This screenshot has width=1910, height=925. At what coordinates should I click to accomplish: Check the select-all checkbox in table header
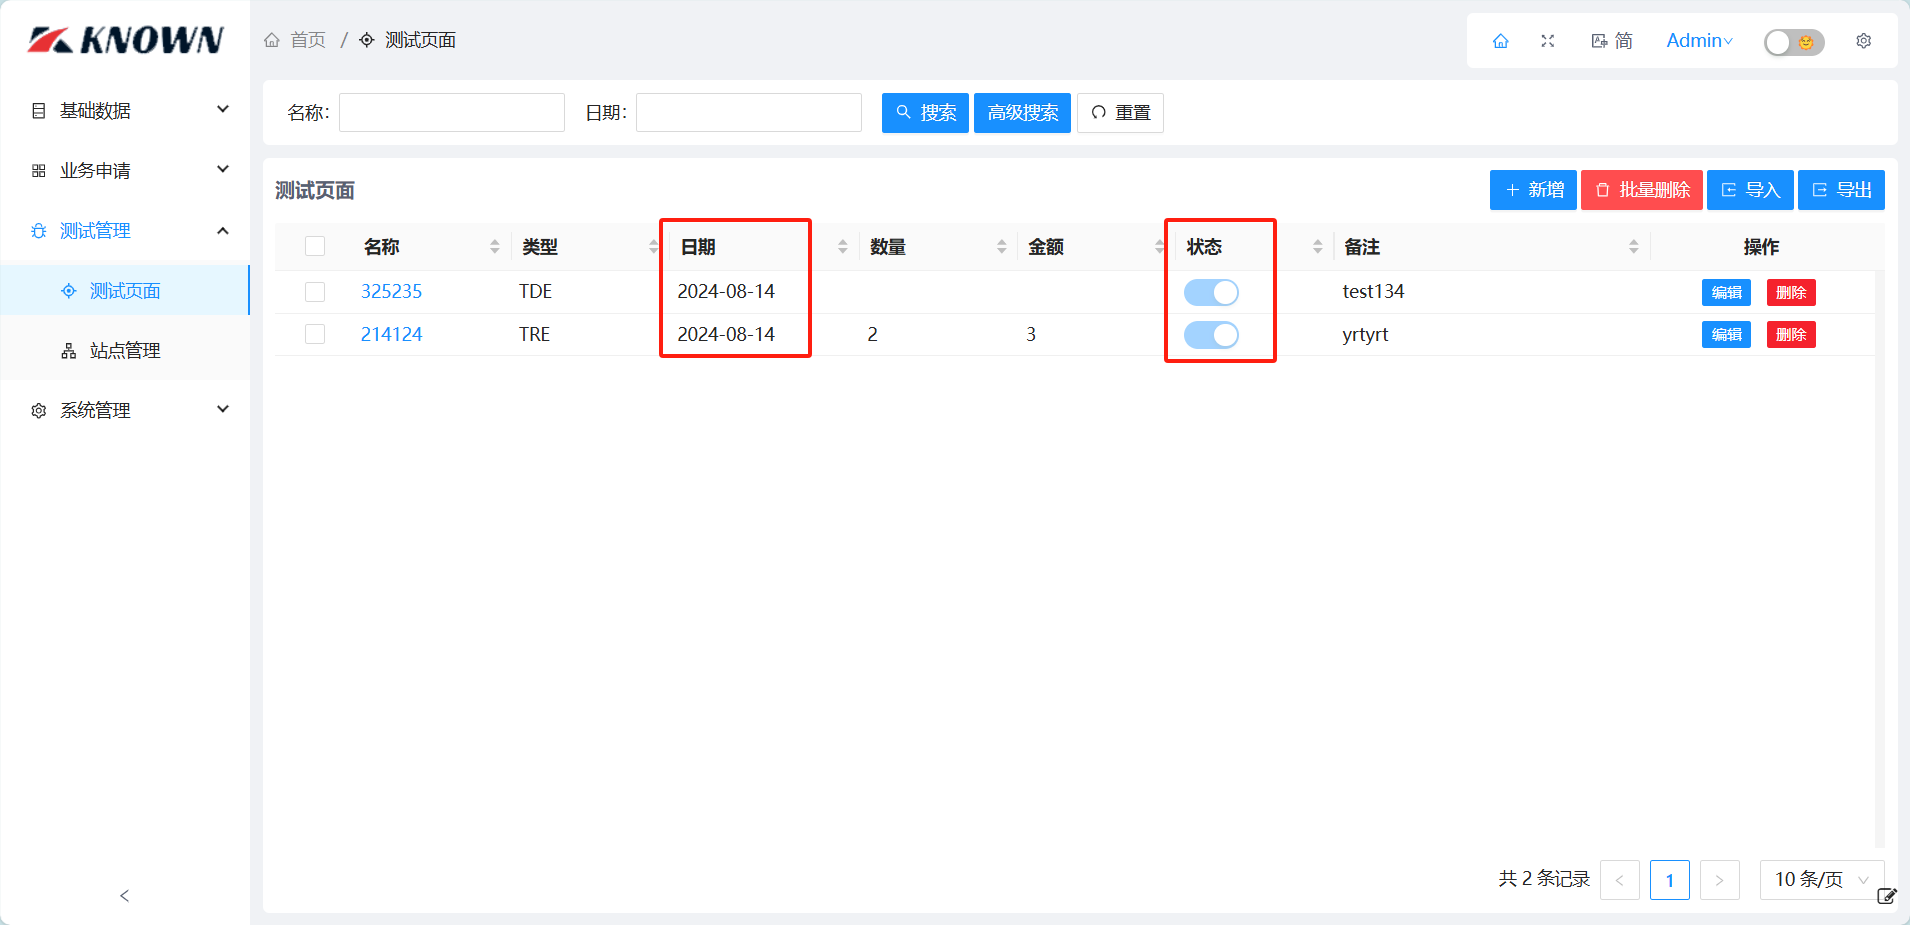click(315, 246)
